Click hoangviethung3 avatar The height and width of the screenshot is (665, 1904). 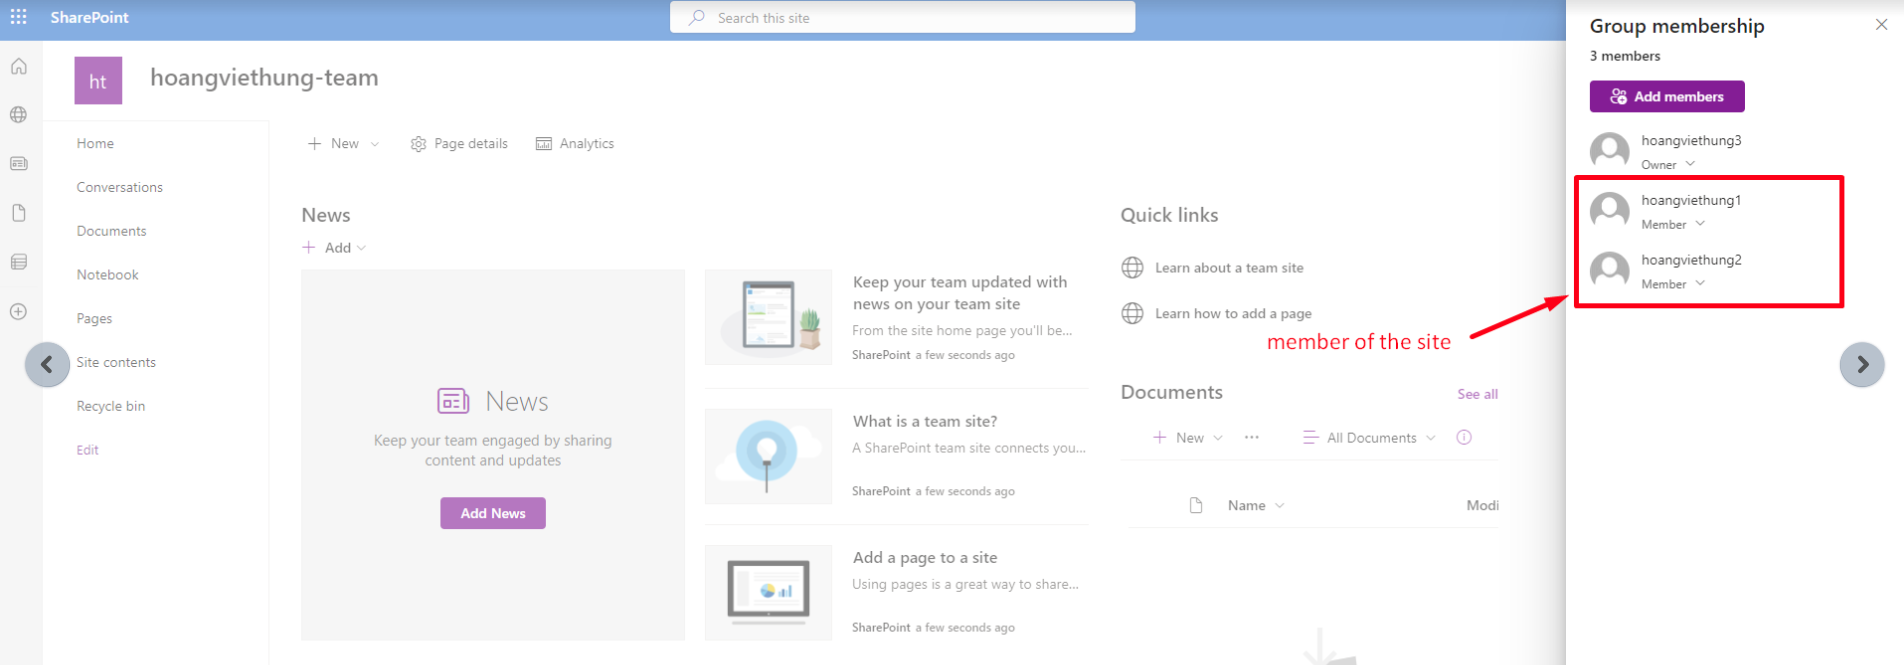pos(1609,151)
